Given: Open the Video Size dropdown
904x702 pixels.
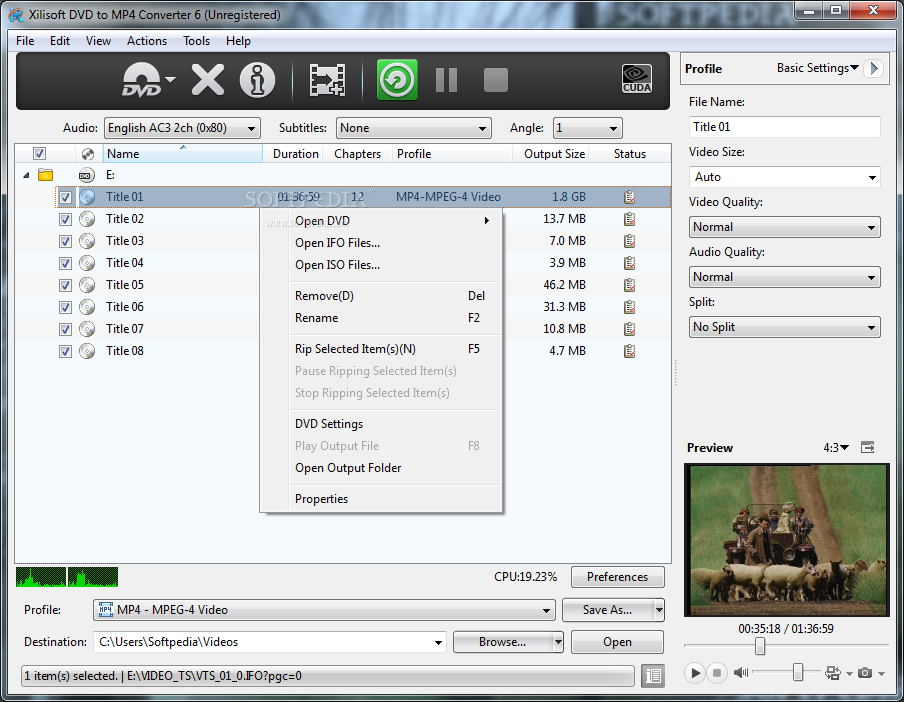Looking at the screenshot, I should click(x=784, y=177).
